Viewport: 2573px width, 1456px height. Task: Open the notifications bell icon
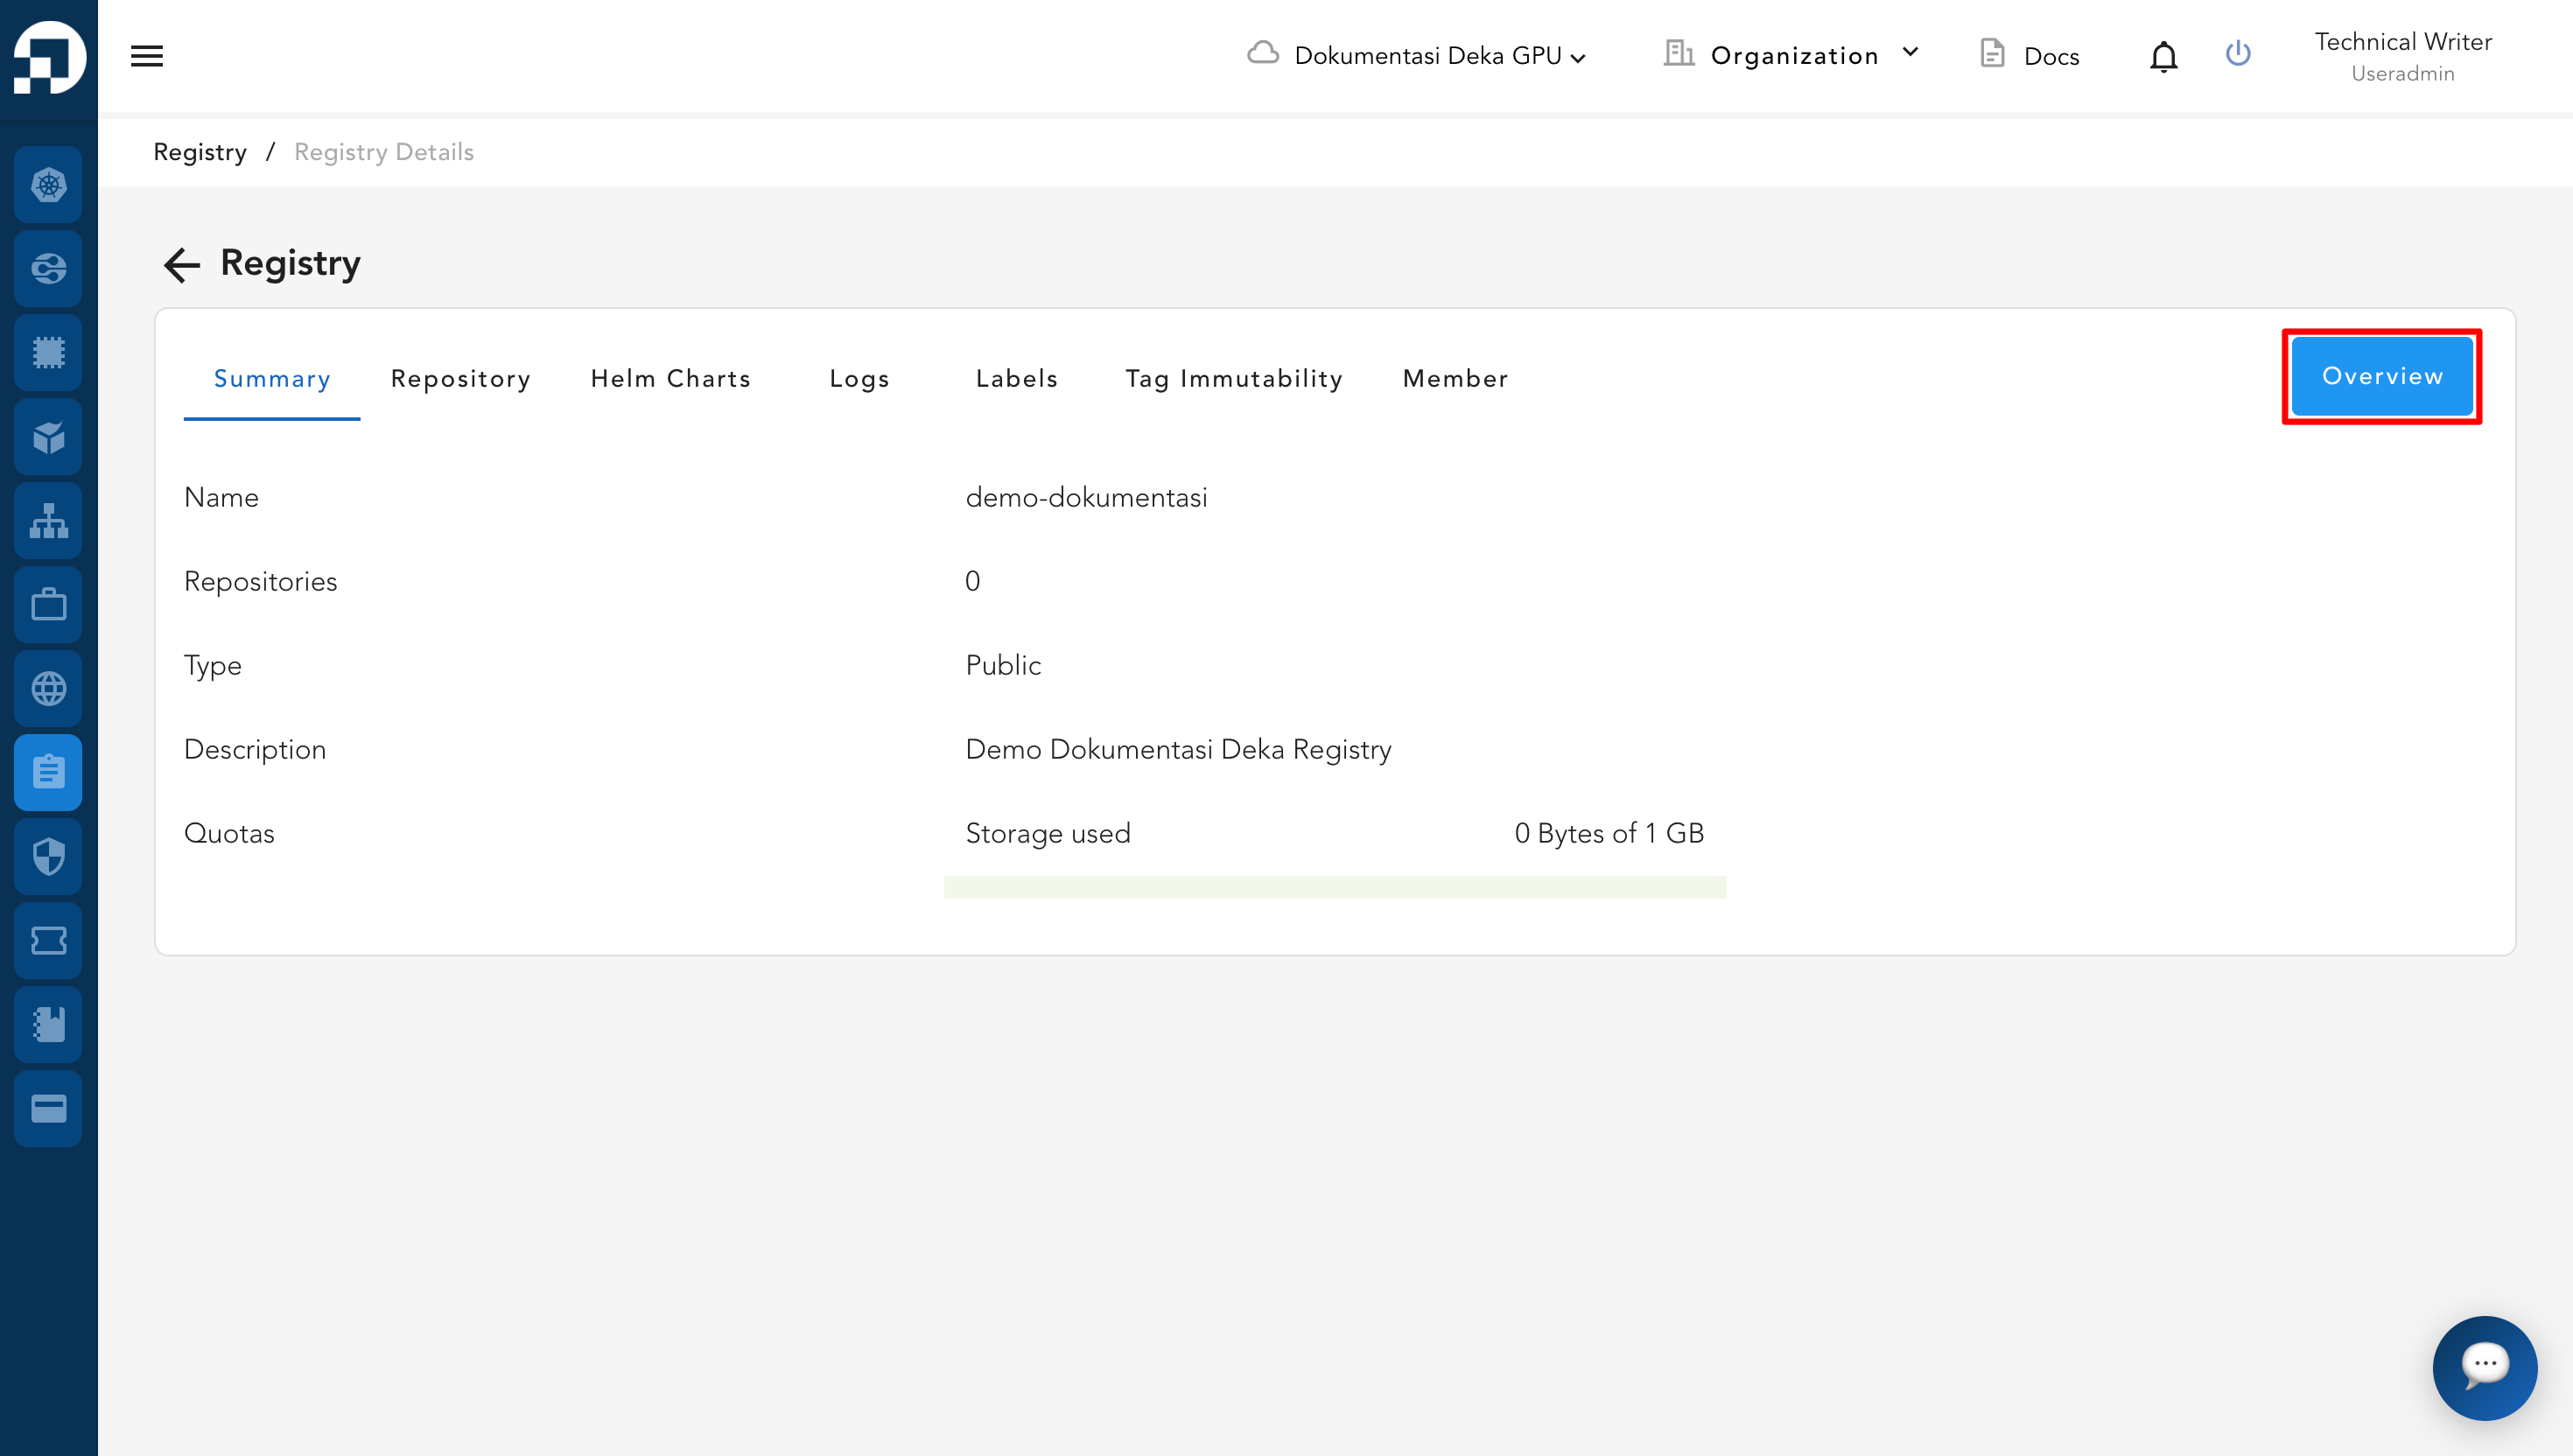click(x=2163, y=56)
